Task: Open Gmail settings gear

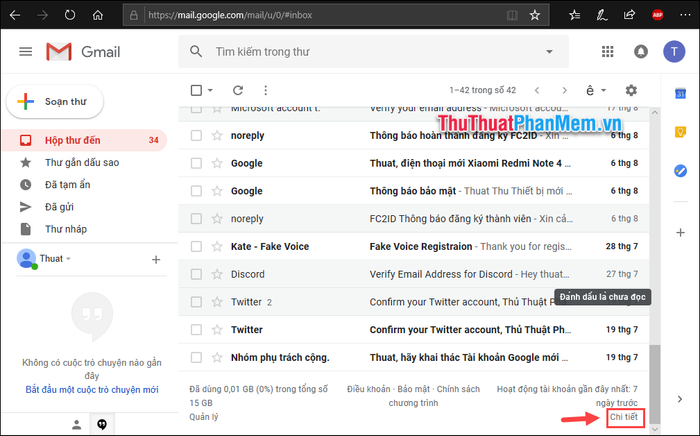Action: pyautogui.click(x=631, y=91)
